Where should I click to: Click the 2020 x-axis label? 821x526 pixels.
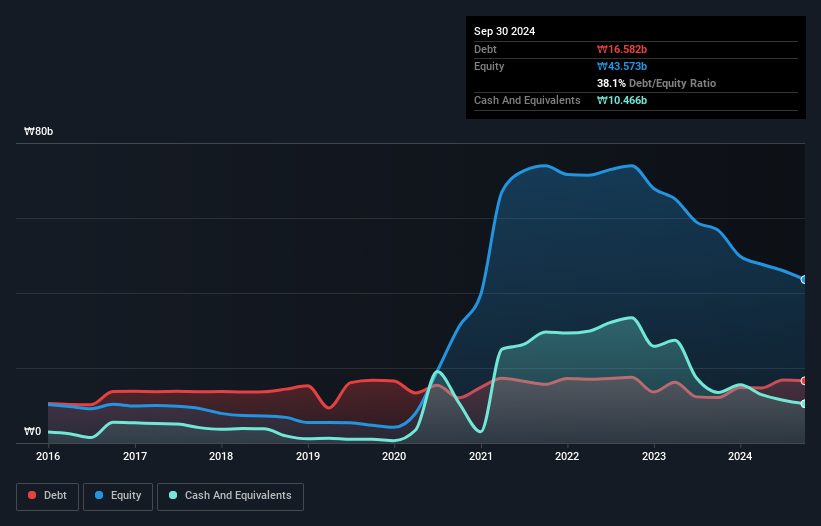click(x=394, y=456)
